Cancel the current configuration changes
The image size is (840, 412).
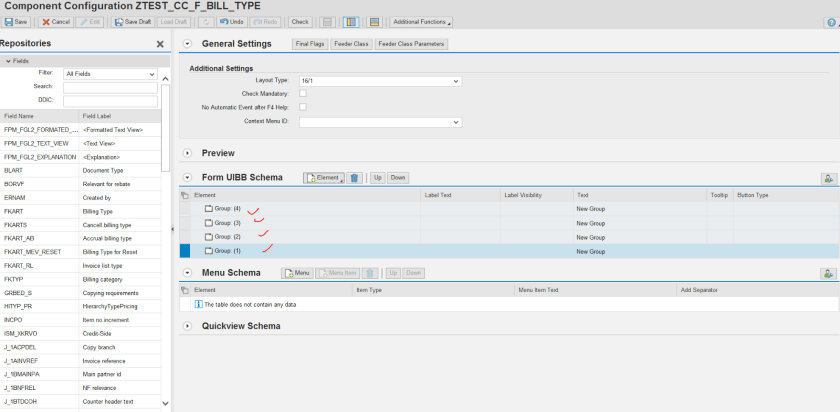57,21
